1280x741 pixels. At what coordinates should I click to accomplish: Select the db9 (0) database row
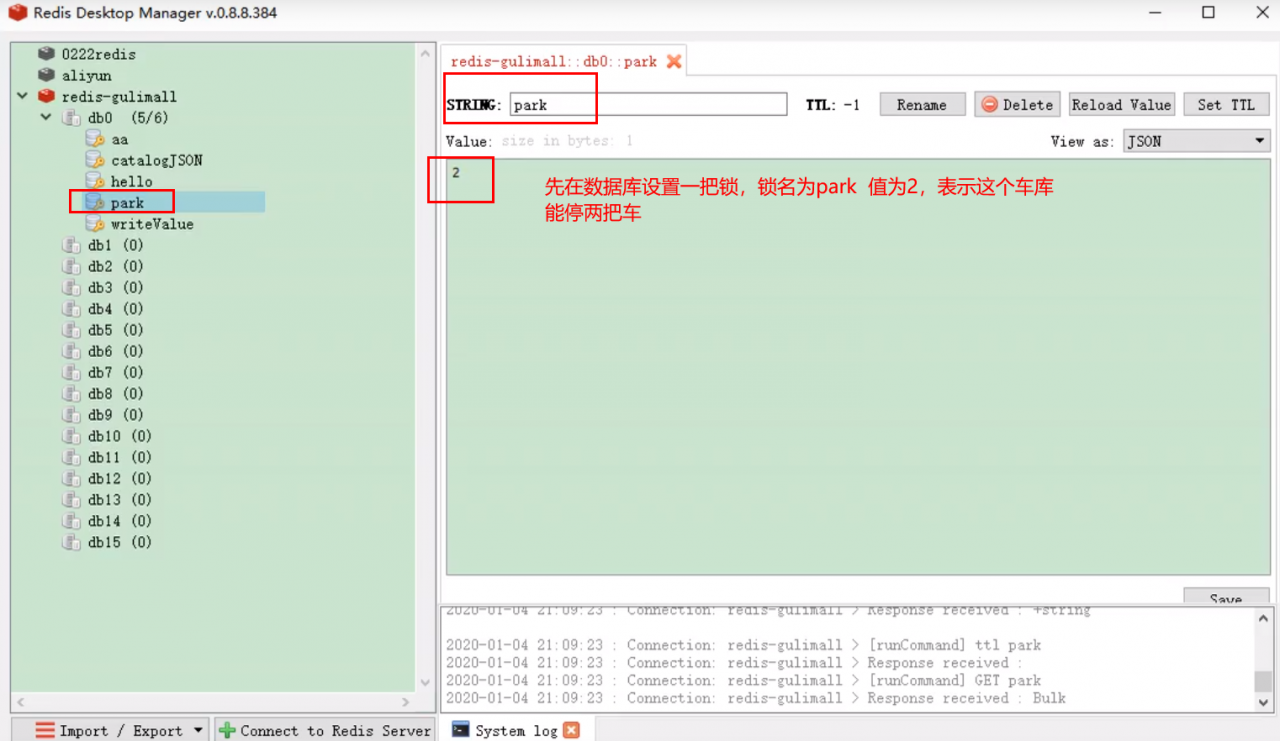[x=115, y=415]
